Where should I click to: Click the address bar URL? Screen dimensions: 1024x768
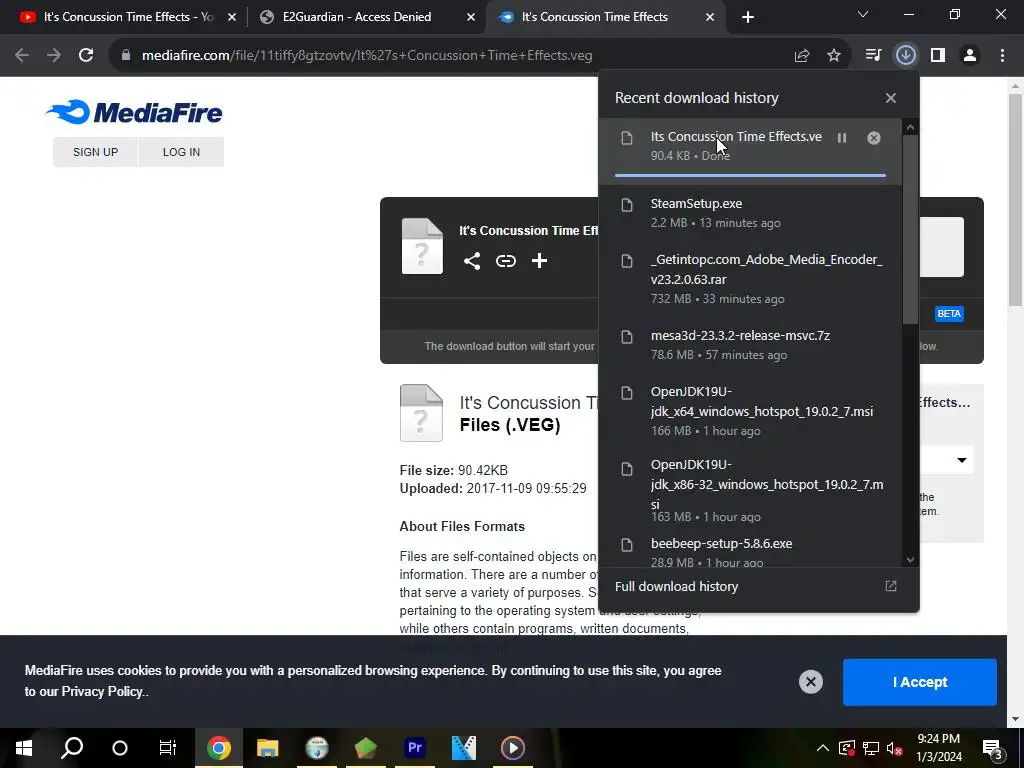pyautogui.click(x=367, y=56)
